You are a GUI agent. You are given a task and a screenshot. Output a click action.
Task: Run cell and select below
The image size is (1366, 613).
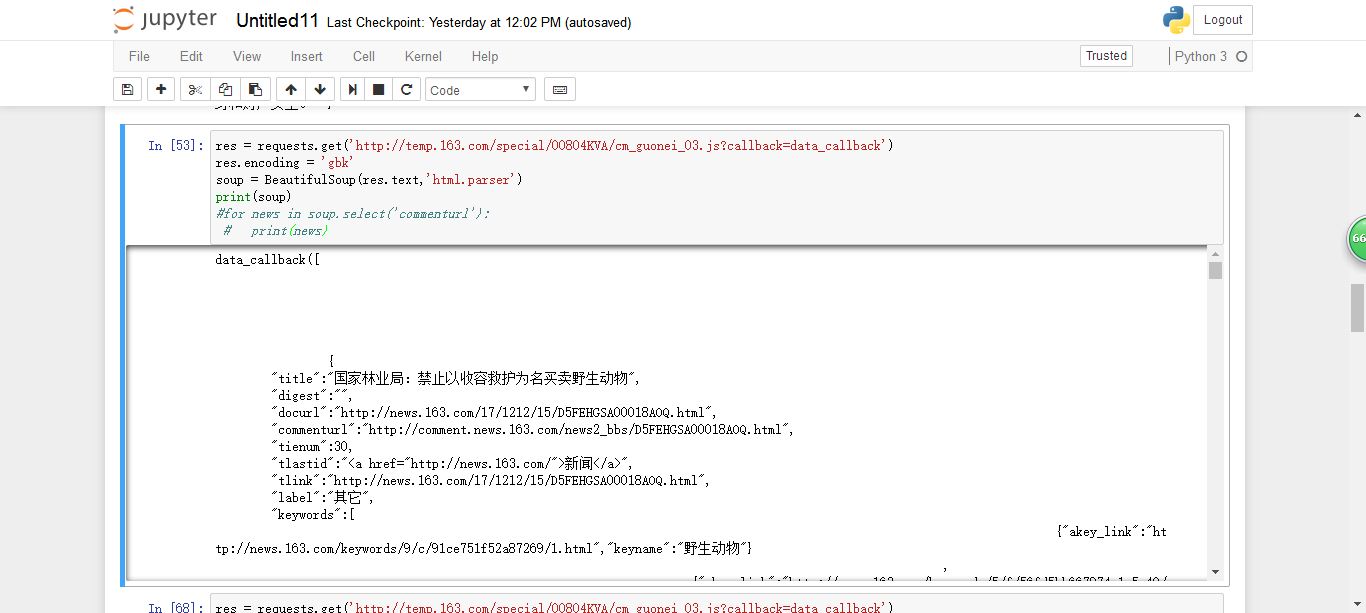[x=352, y=90]
